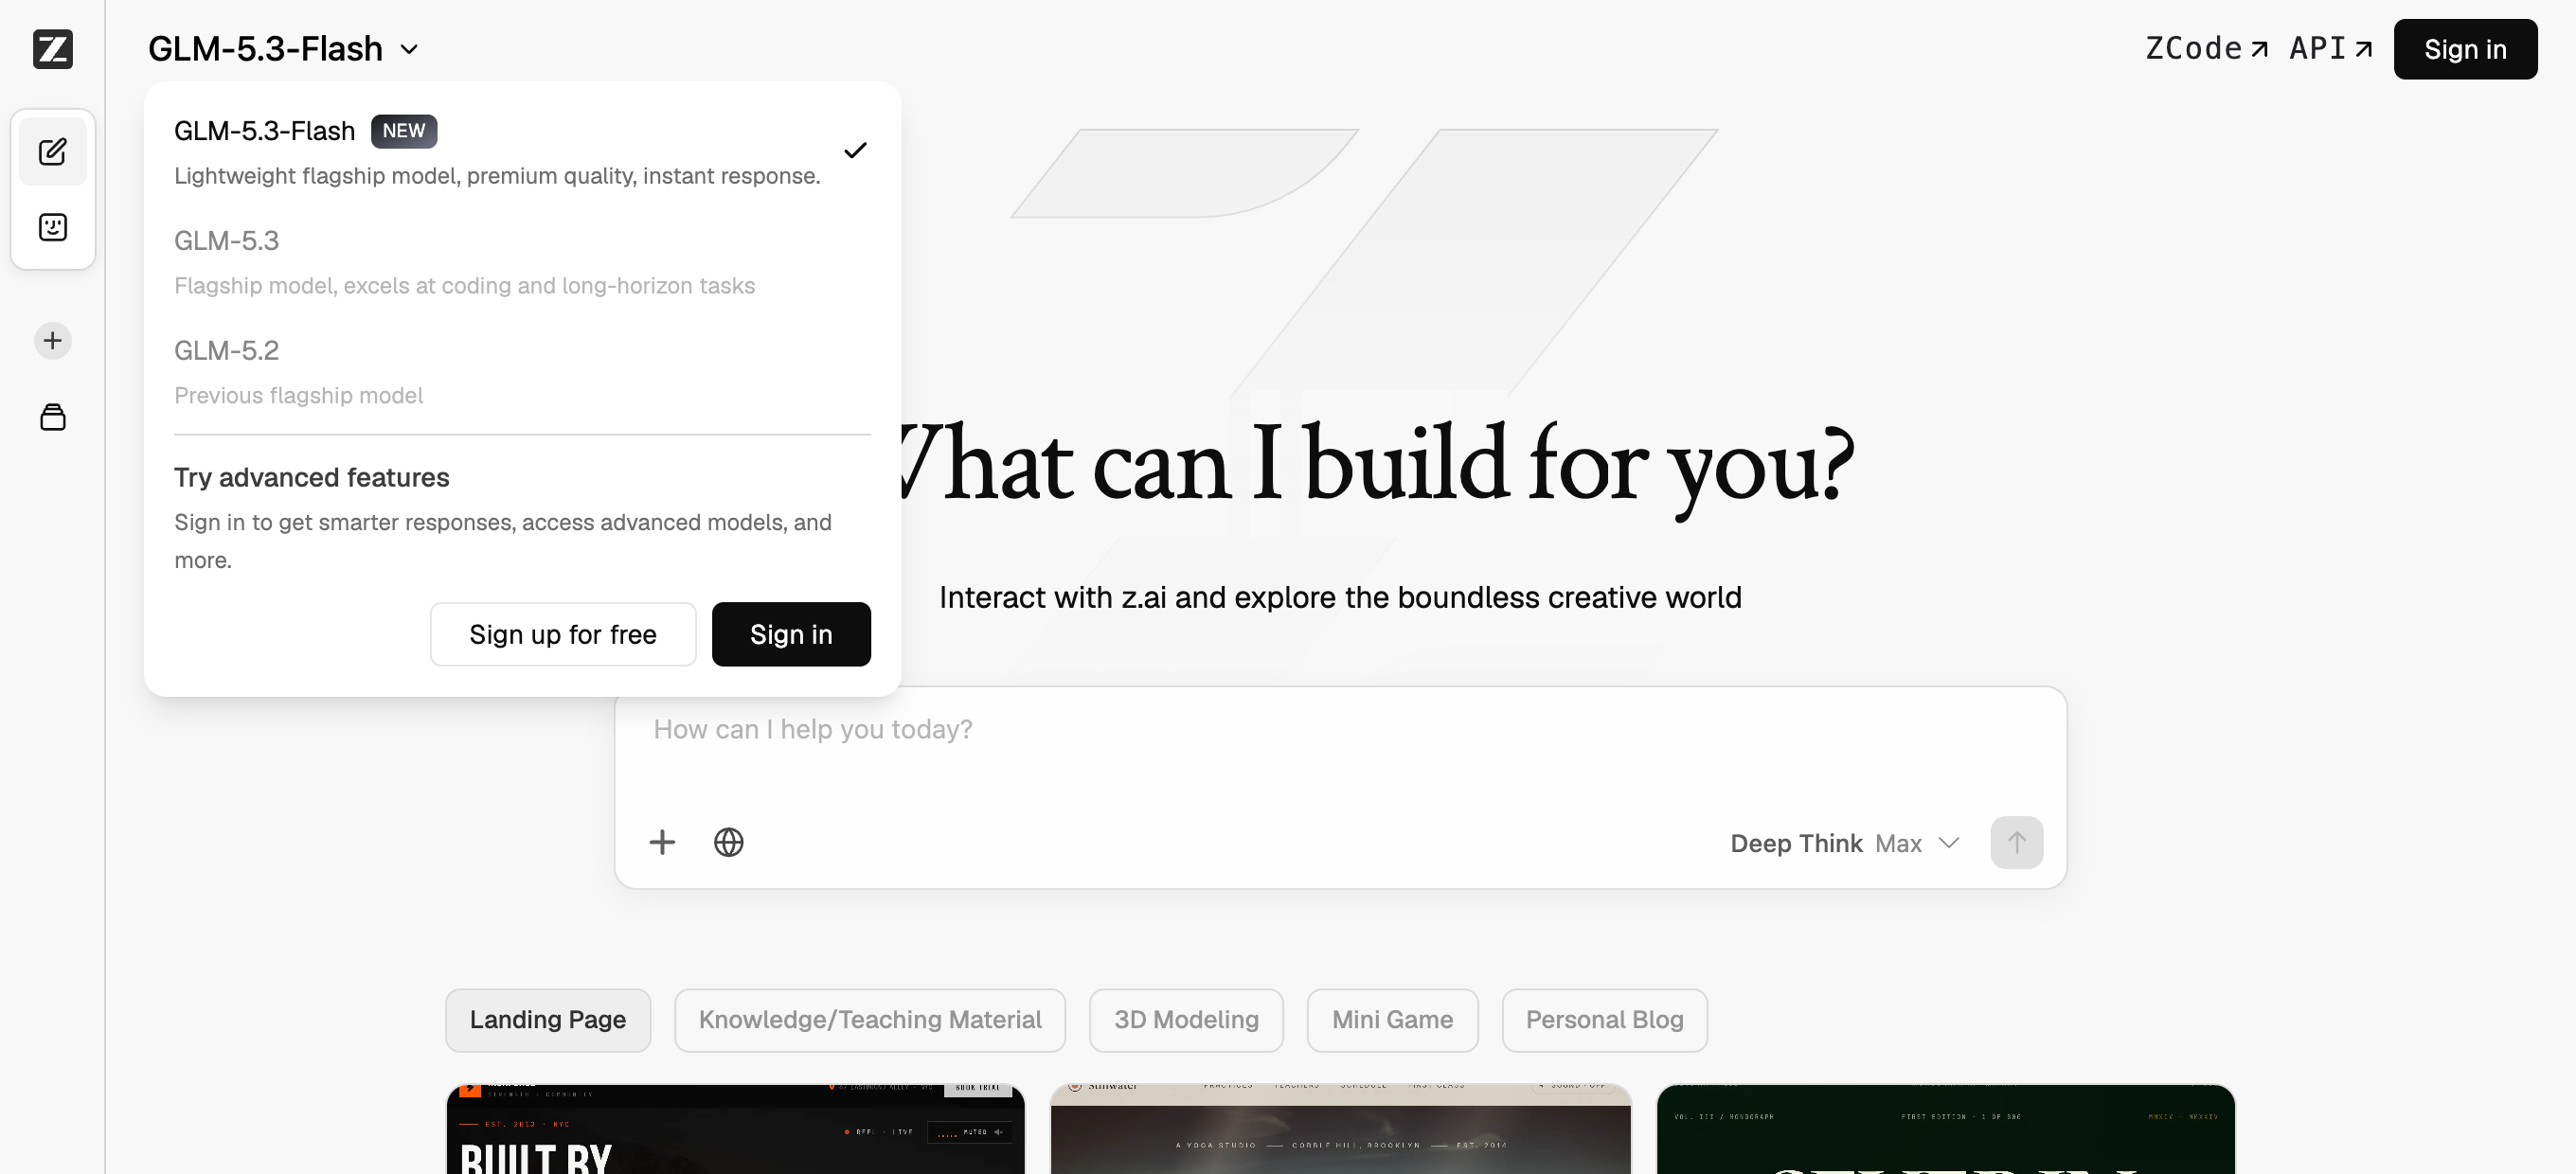Screen dimensions: 2576x1174
Task: Click the 'Try advanced features' heading
Action: (x=312, y=478)
